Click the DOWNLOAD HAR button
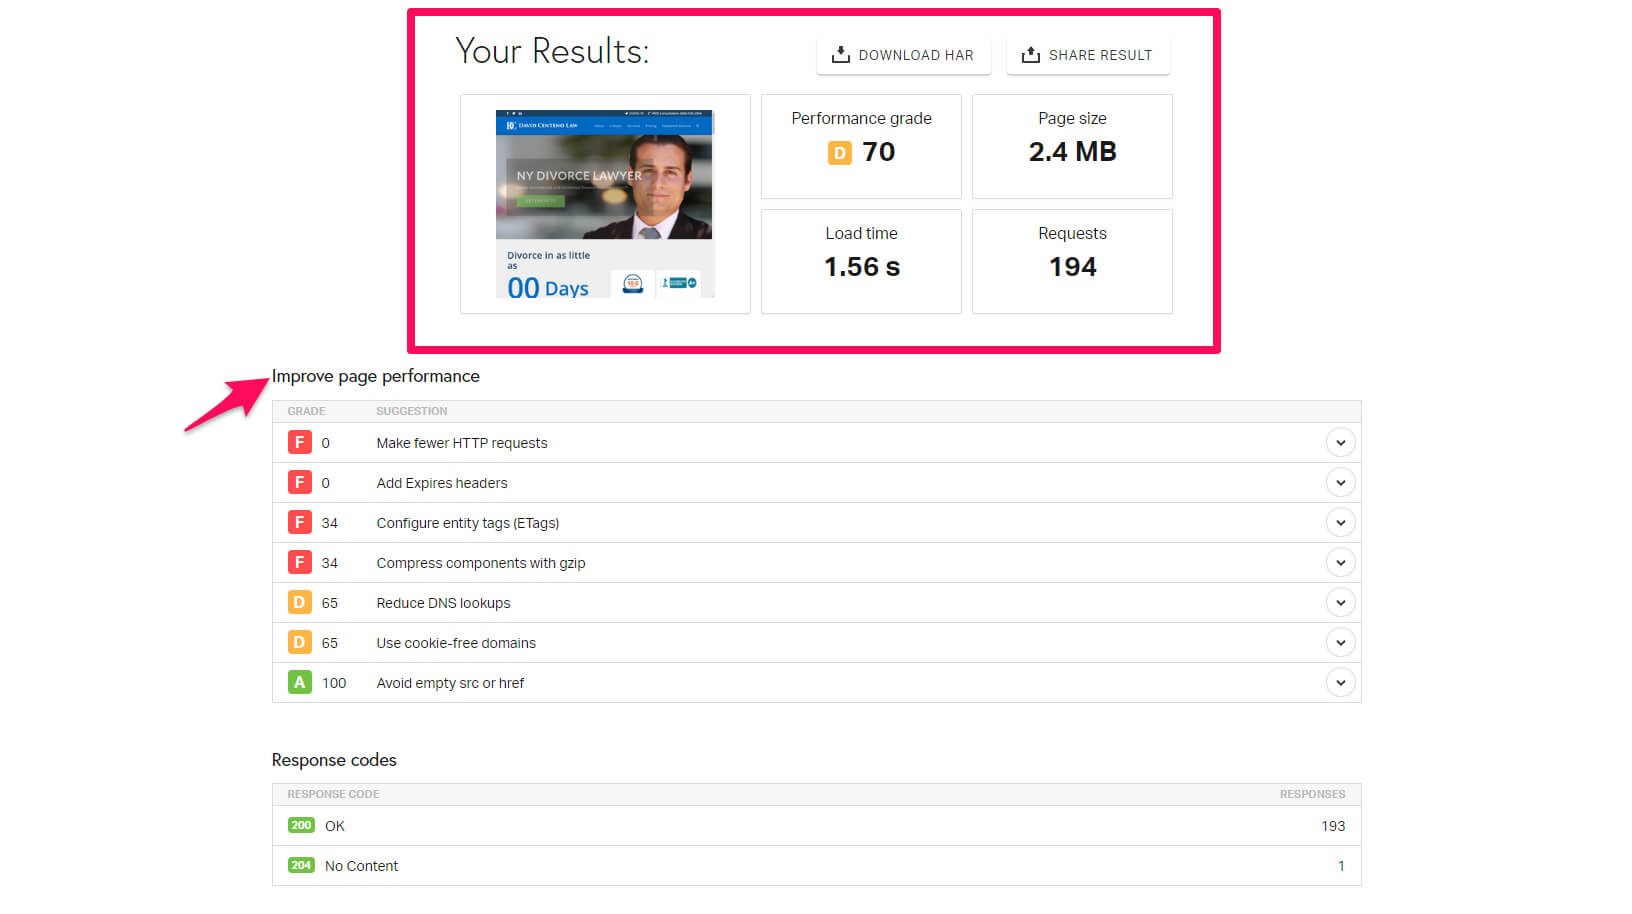Screen dimensions: 1632x914 [903, 55]
